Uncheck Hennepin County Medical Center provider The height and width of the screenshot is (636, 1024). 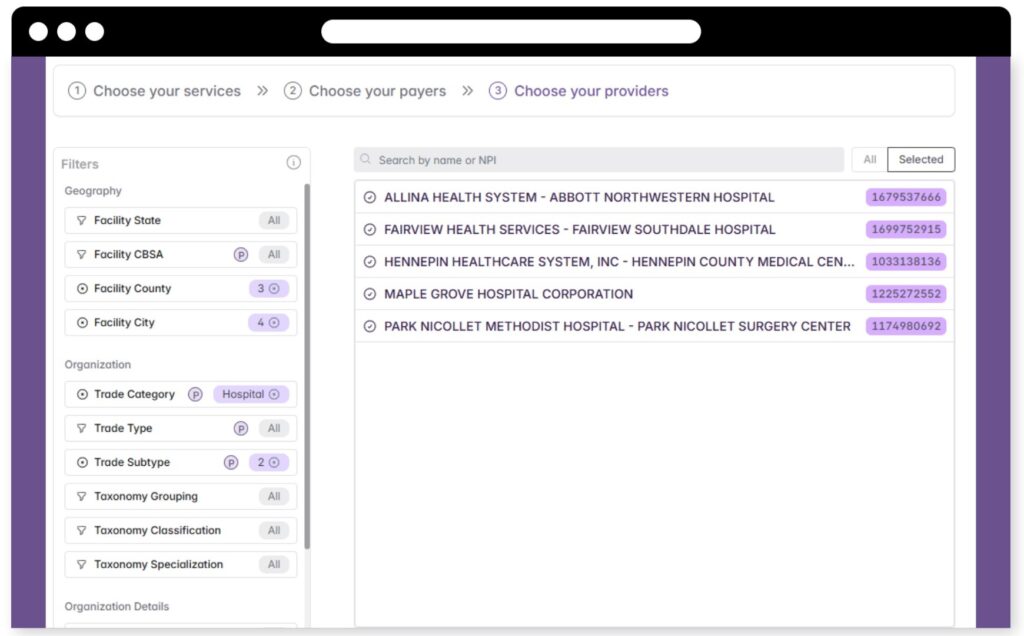click(x=370, y=262)
